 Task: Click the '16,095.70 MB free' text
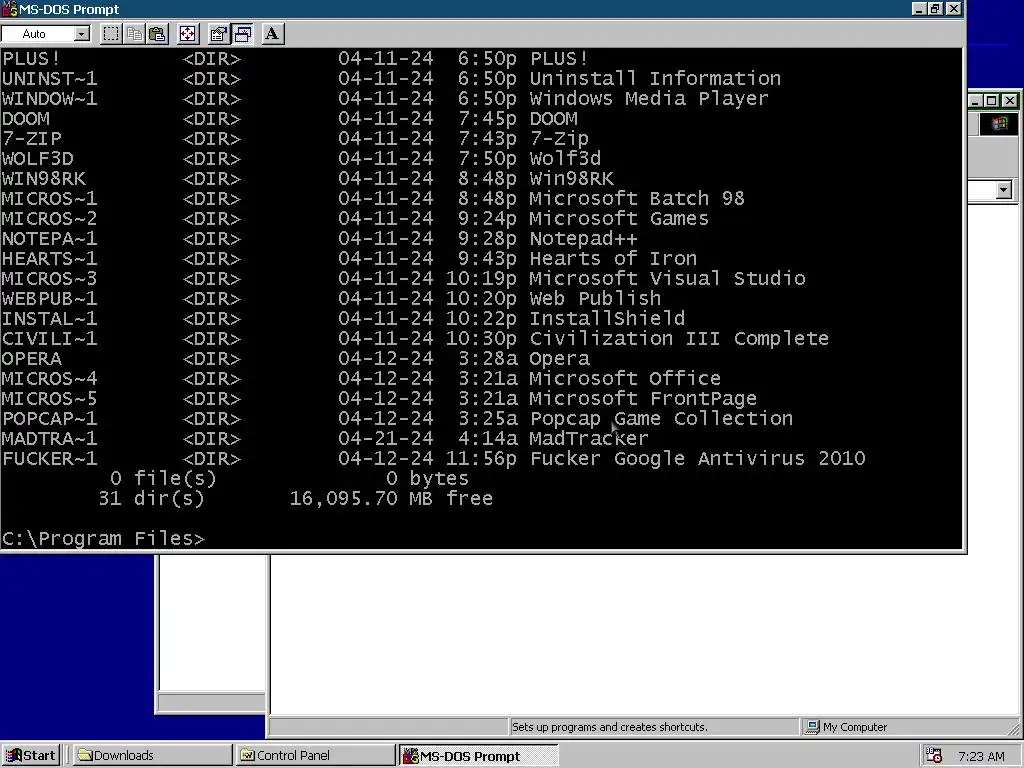[x=391, y=499]
